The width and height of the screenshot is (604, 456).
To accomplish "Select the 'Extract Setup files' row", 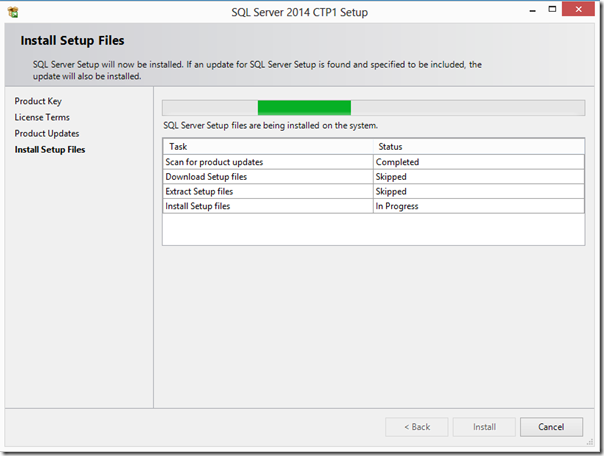I will point(374,191).
